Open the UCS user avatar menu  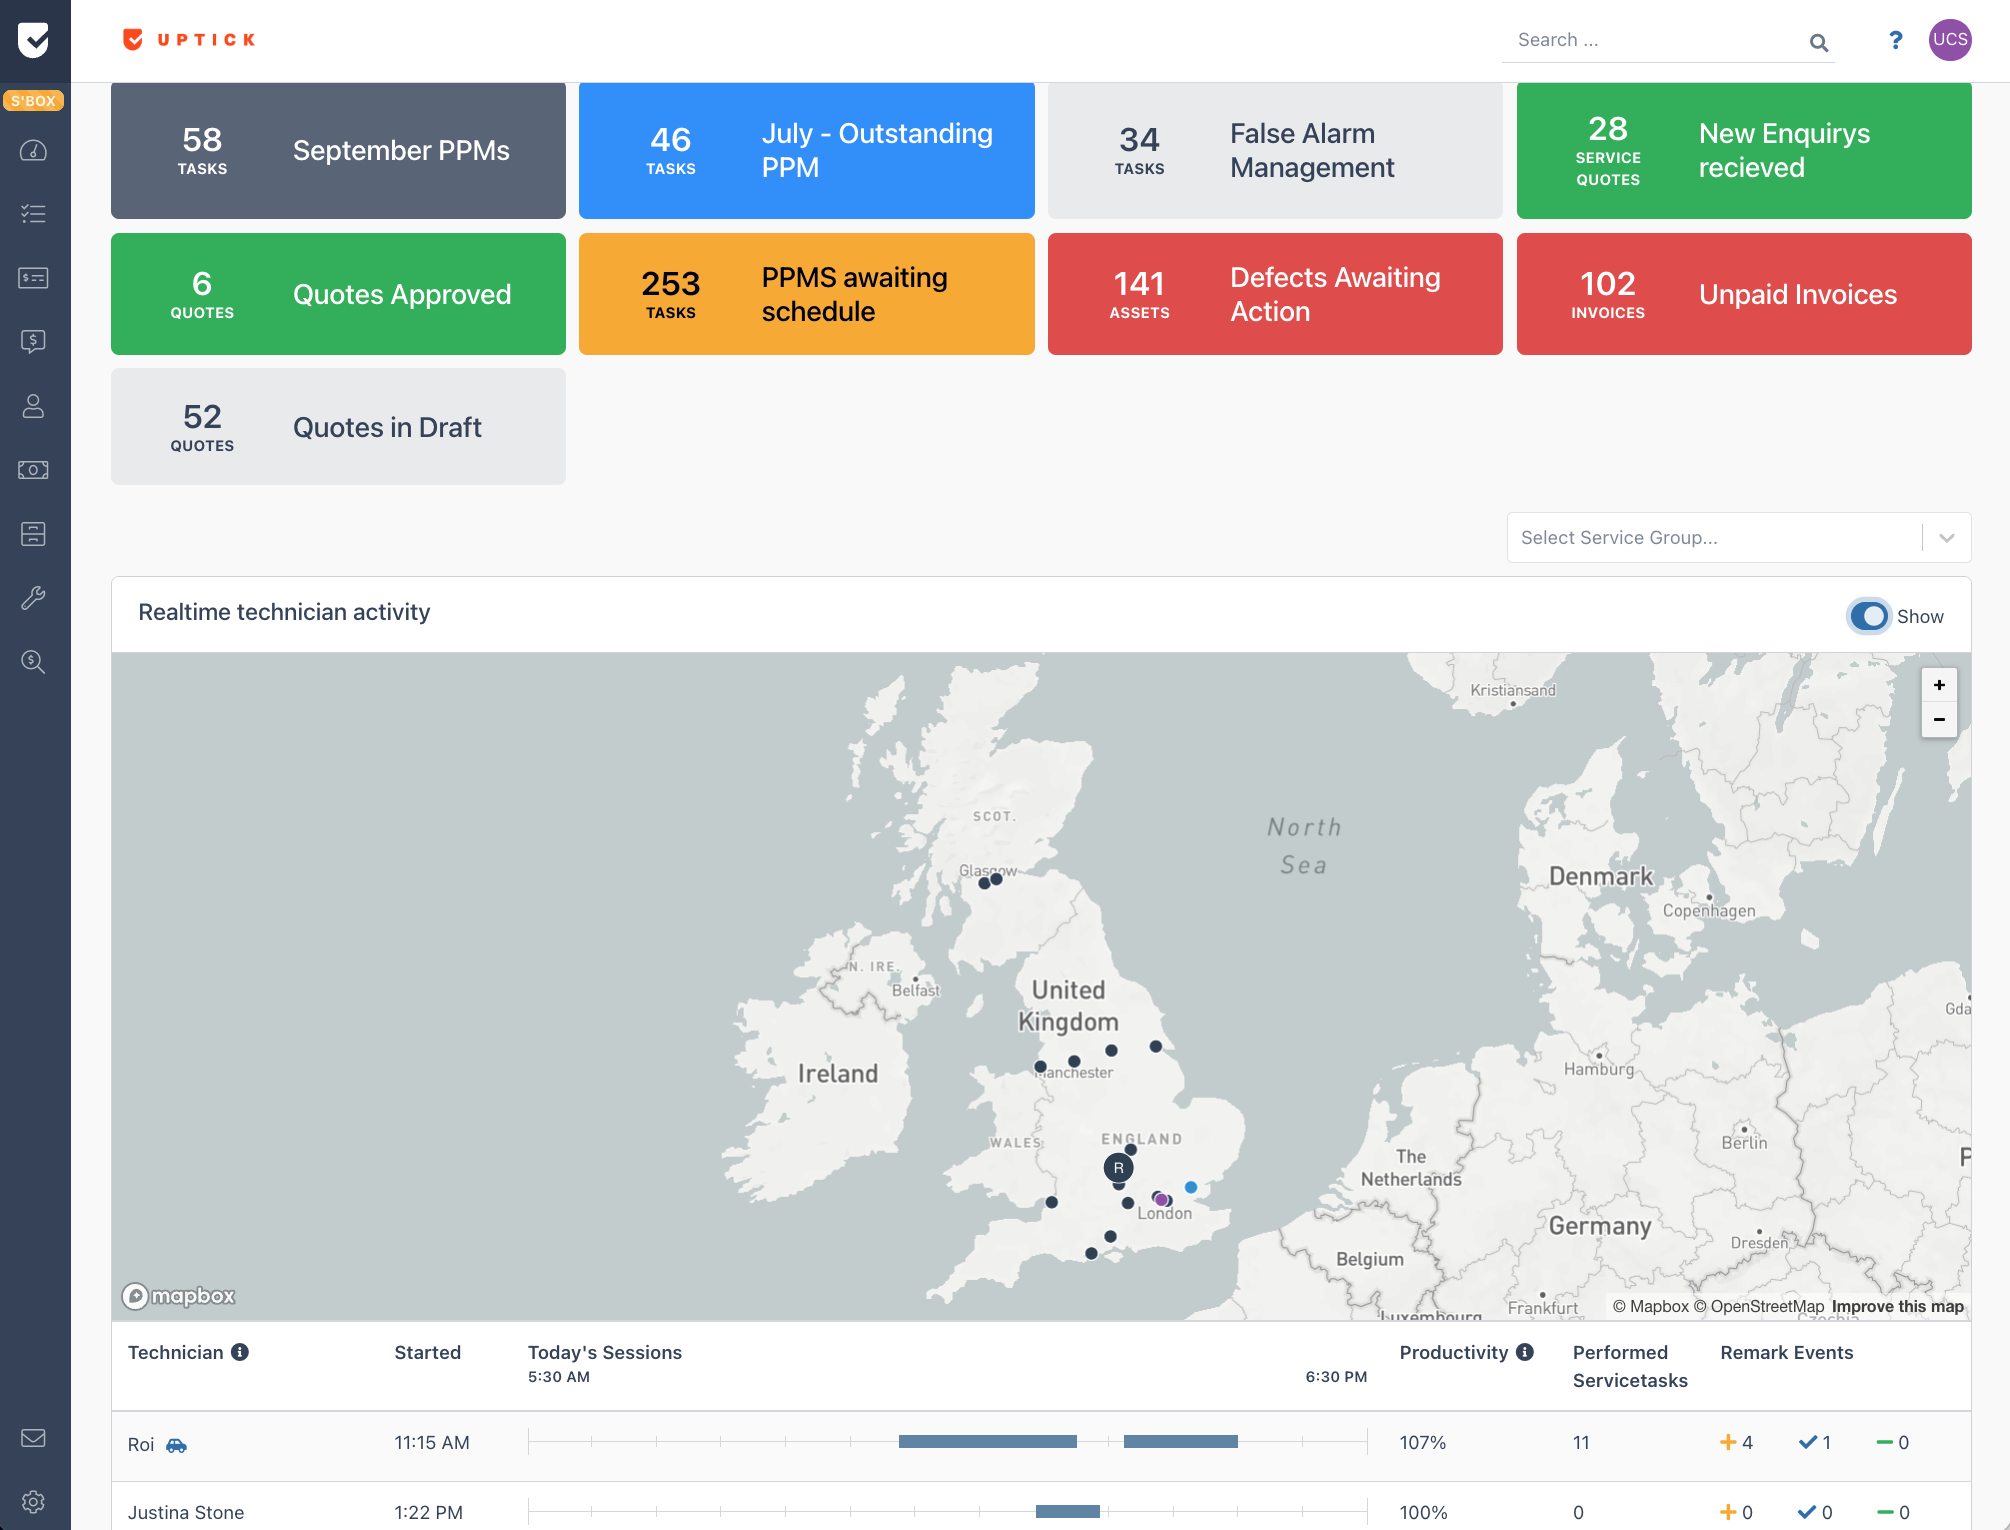coord(1950,40)
